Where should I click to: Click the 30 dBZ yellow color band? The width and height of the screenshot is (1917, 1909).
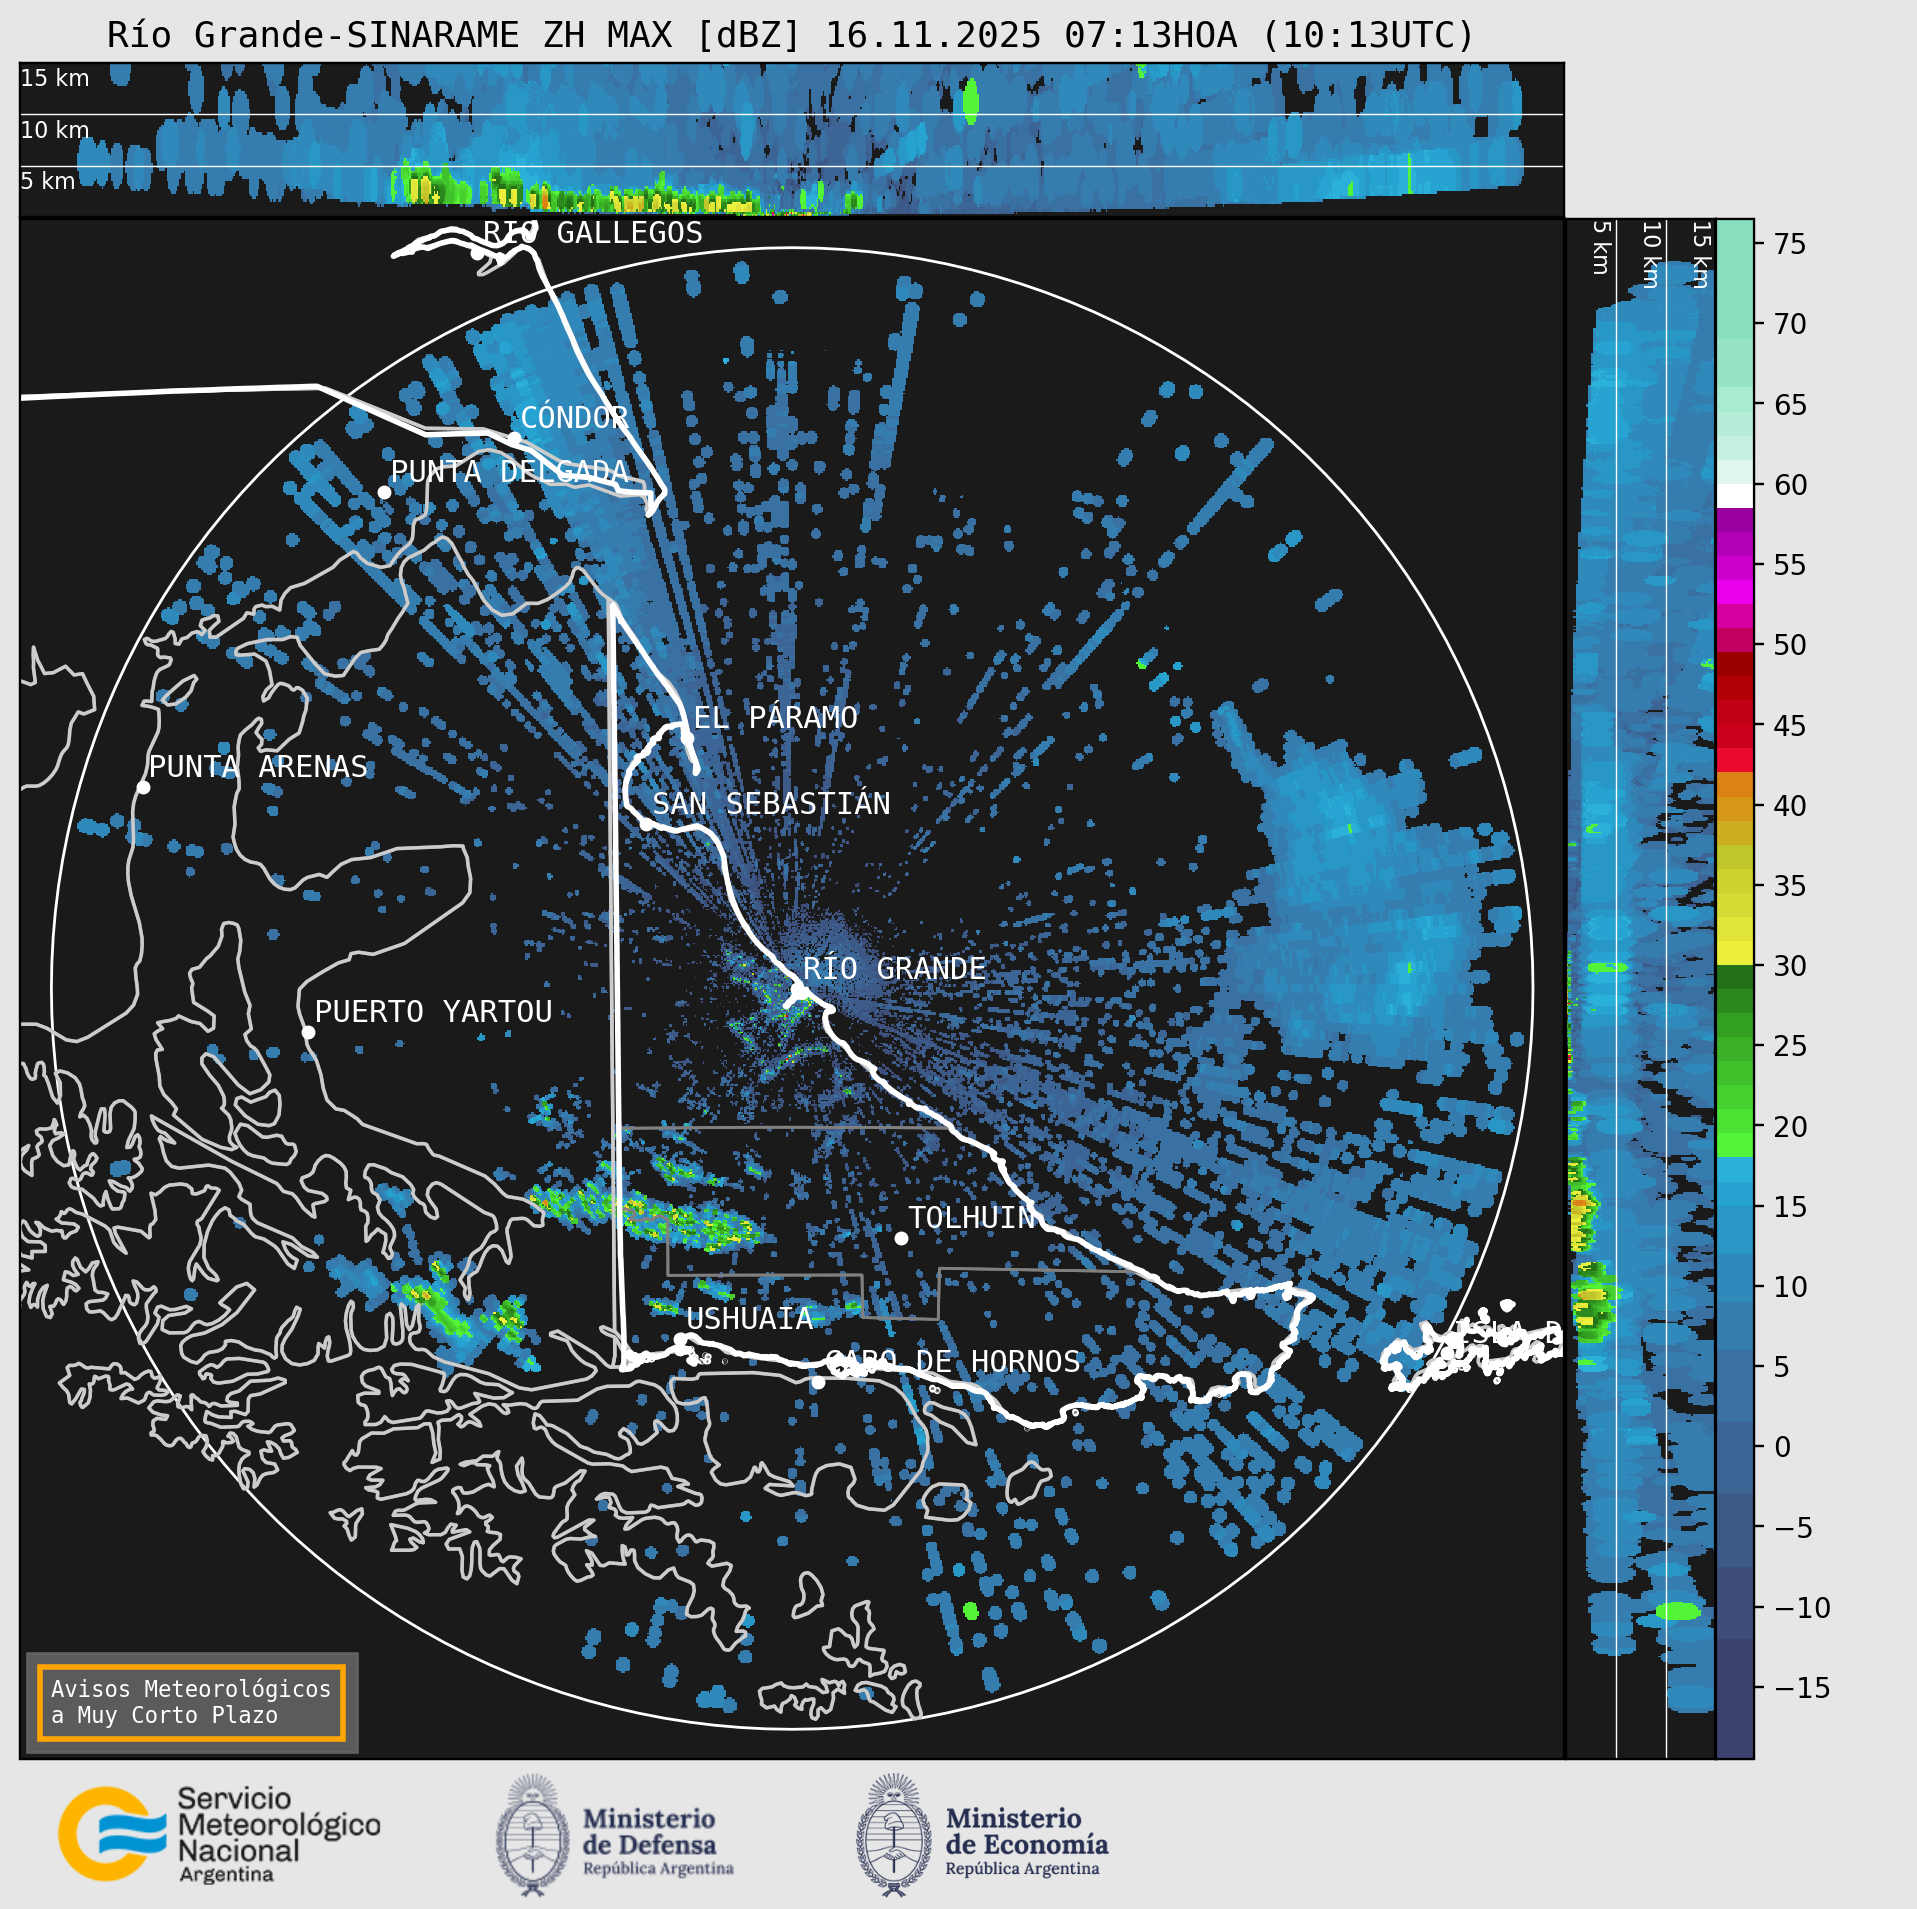coord(1735,953)
